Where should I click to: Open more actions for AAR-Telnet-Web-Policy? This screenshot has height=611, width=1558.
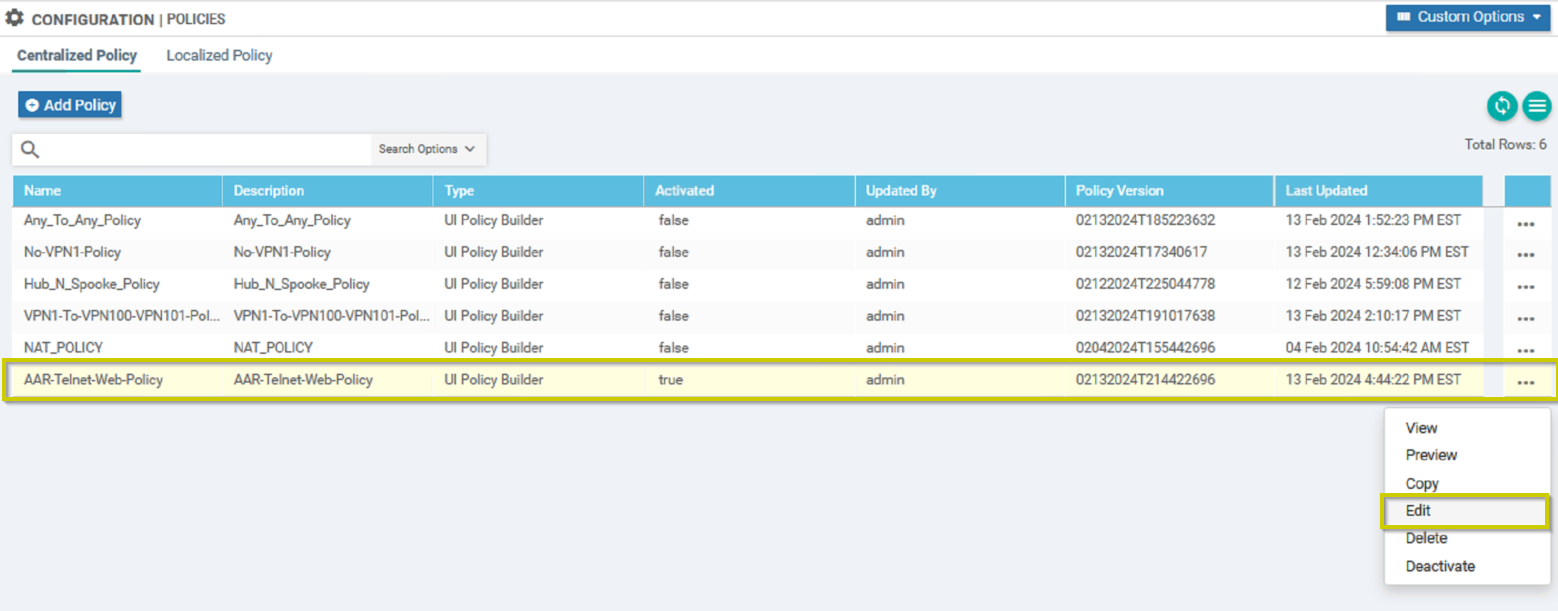point(1526,382)
